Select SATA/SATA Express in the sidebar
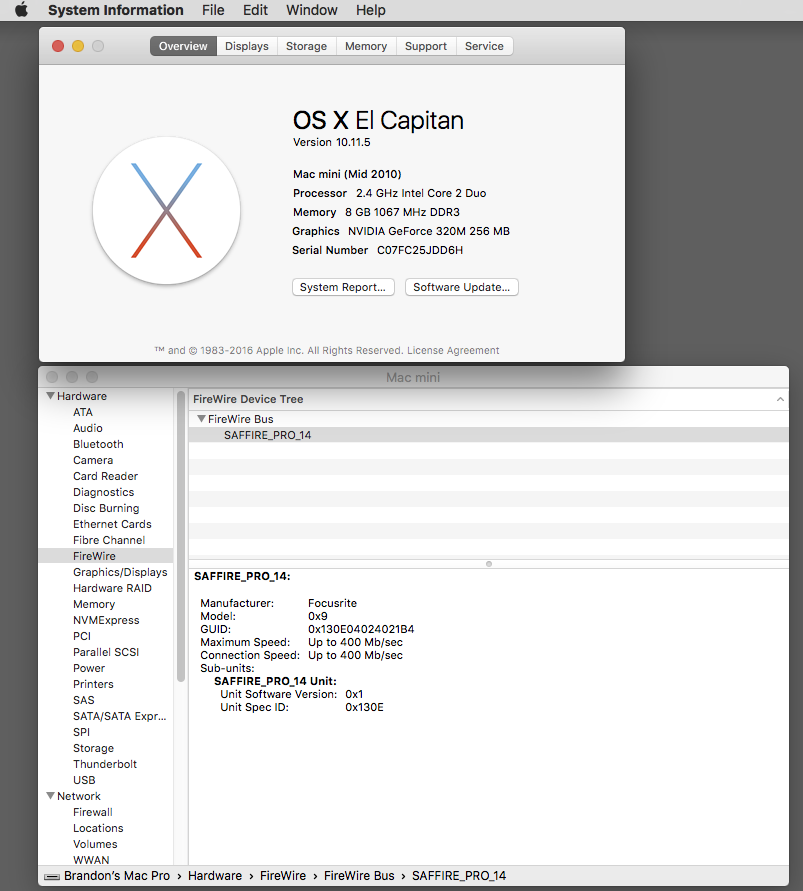 point(120,716)
